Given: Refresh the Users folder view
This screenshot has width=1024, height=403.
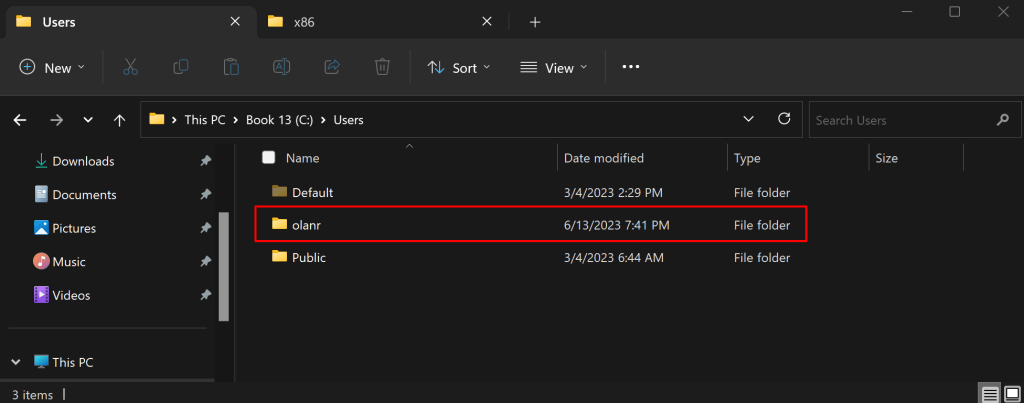Looking at the screenshot, I should point(784,120).
